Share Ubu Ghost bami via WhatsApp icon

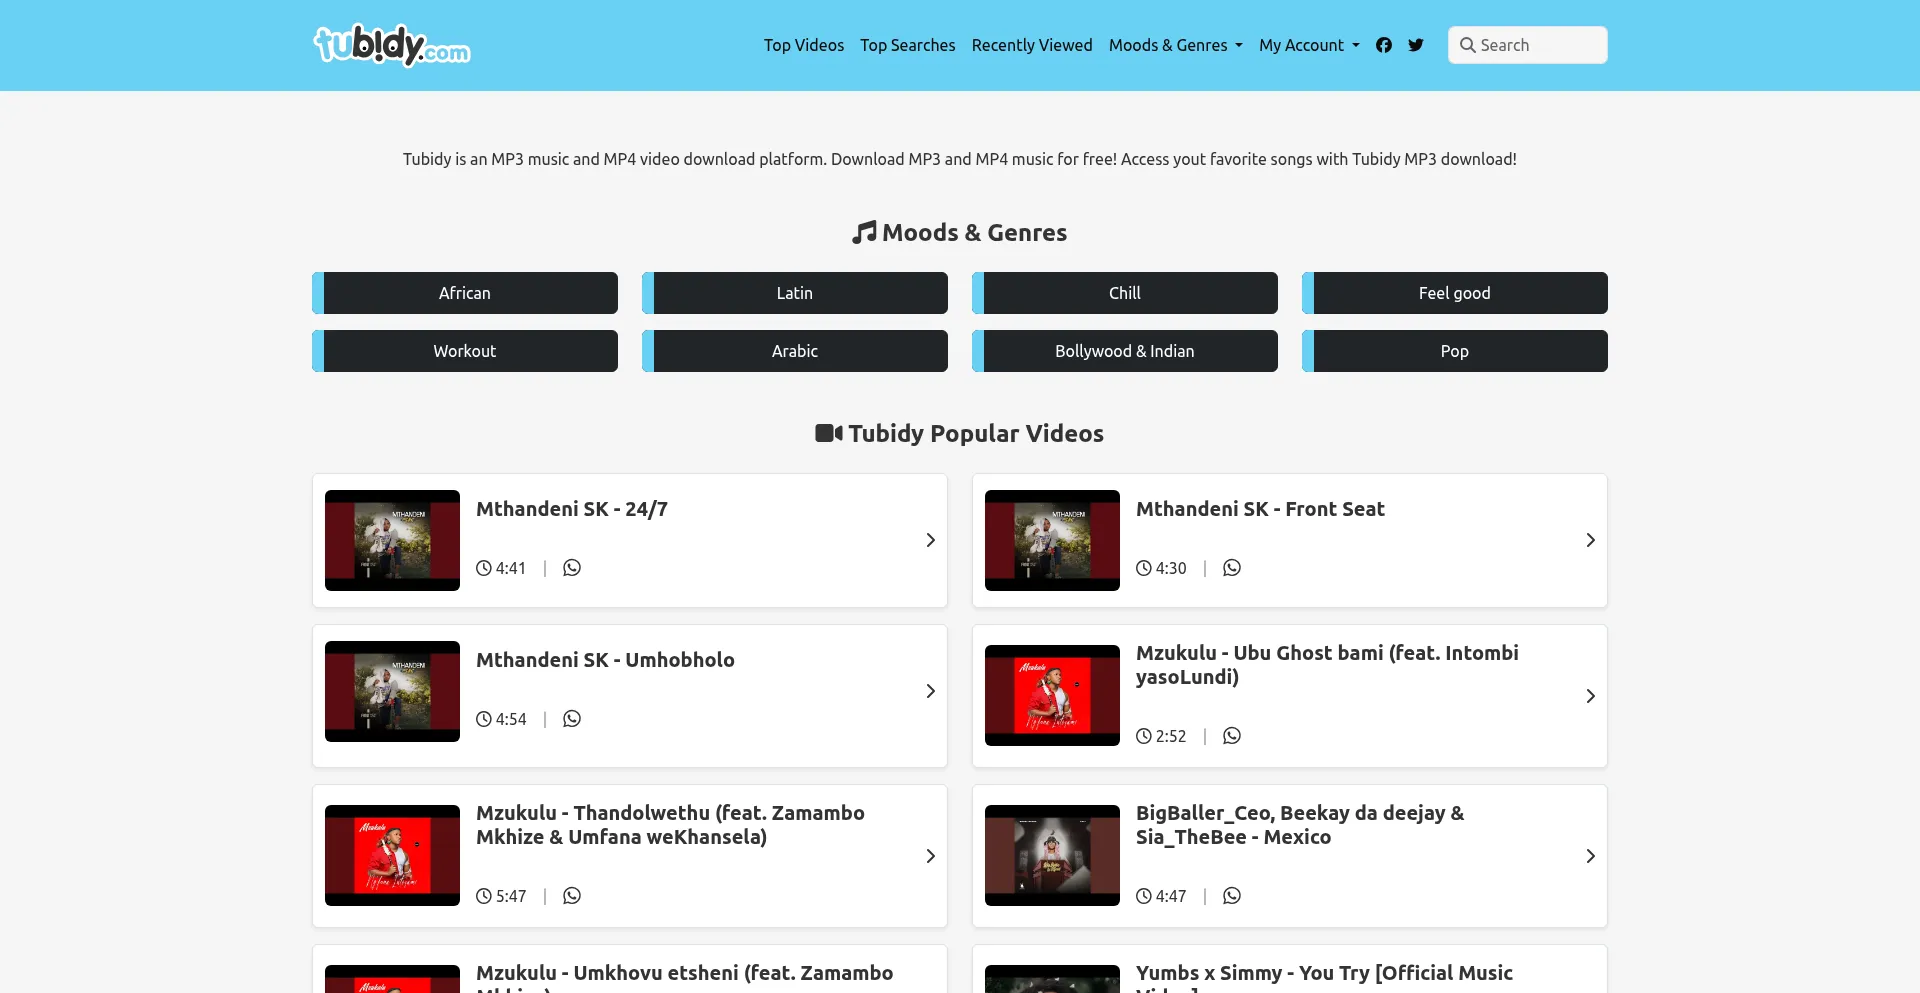[x=1232, y=736]
